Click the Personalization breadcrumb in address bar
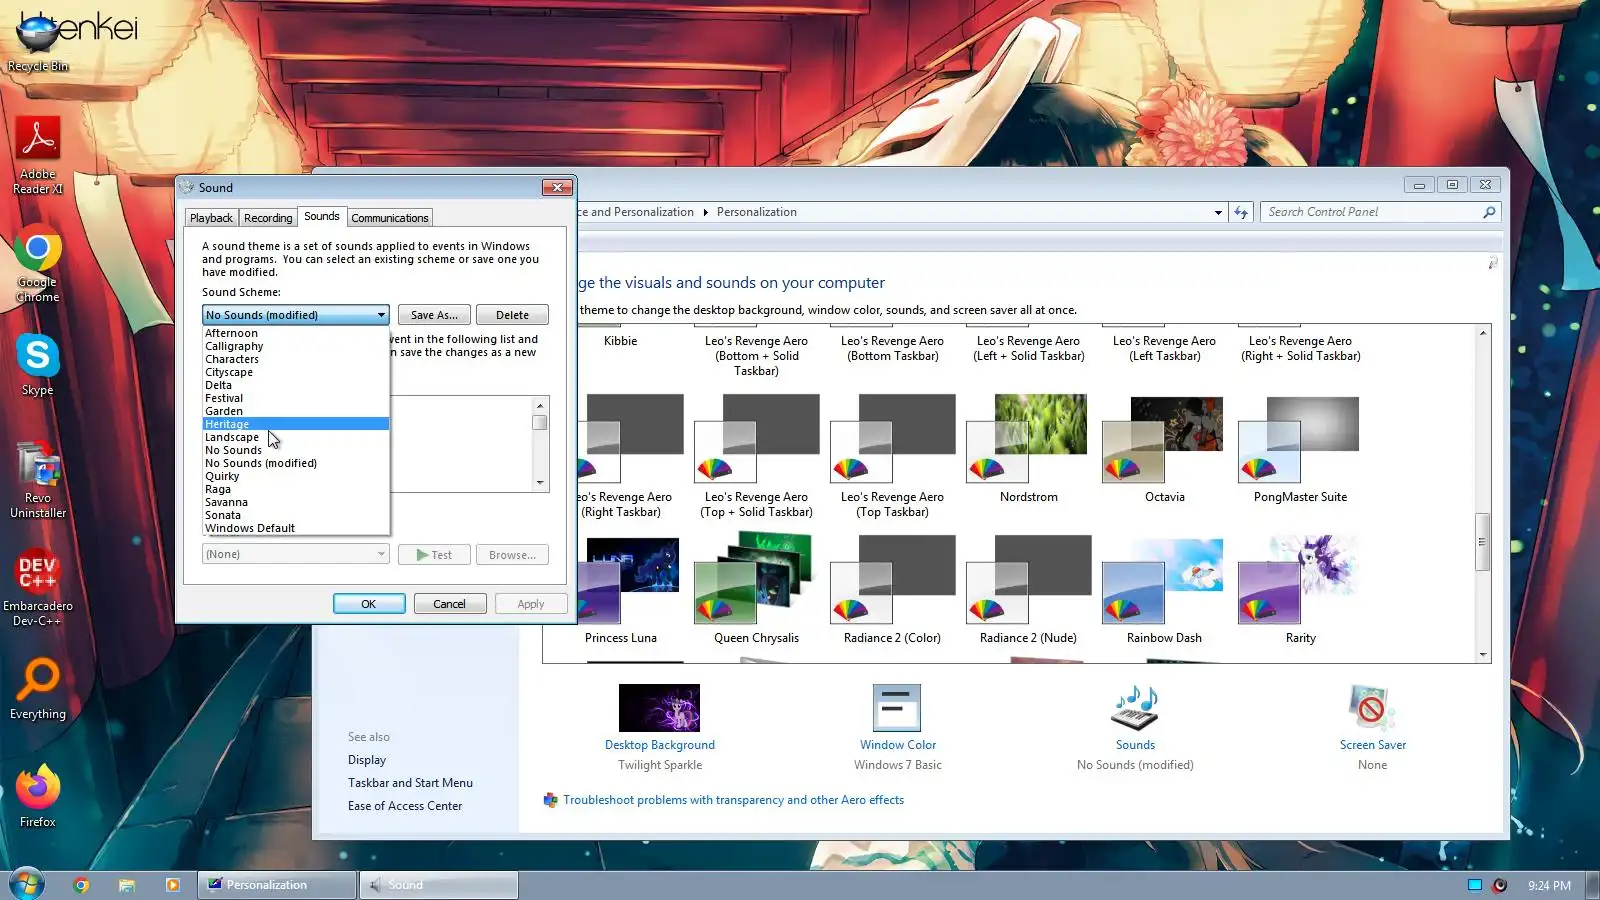This screenshot has width=1600, height=900. coord(757,212)
